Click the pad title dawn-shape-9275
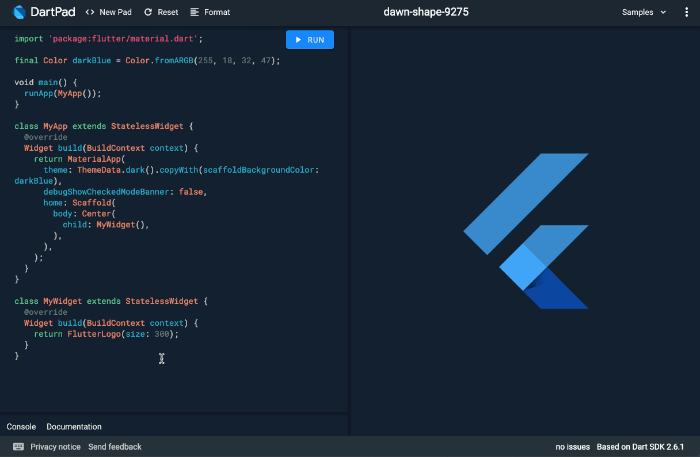 tap(426, 12)
